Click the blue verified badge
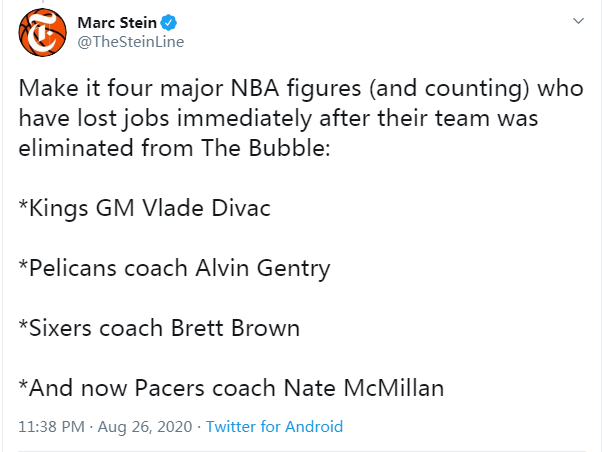This screenshot has width=602, height=452. point(168,23)
